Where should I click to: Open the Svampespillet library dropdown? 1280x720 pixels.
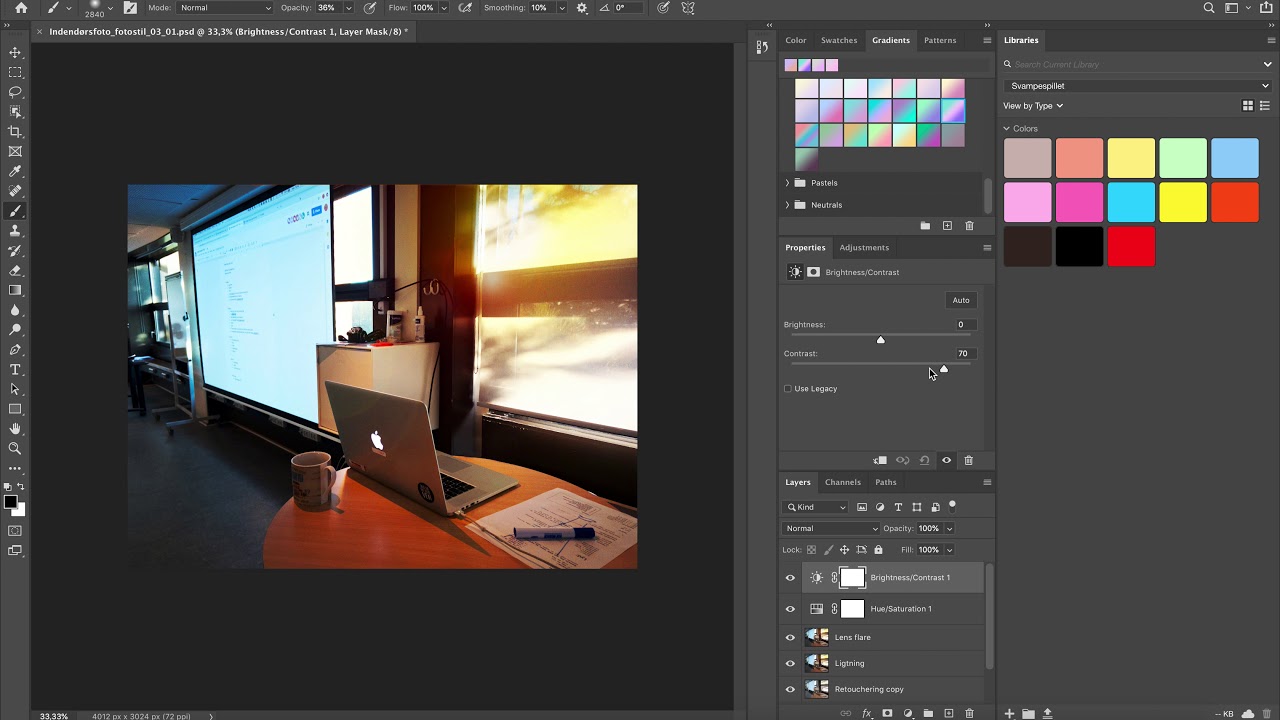tap(1137, 86)
